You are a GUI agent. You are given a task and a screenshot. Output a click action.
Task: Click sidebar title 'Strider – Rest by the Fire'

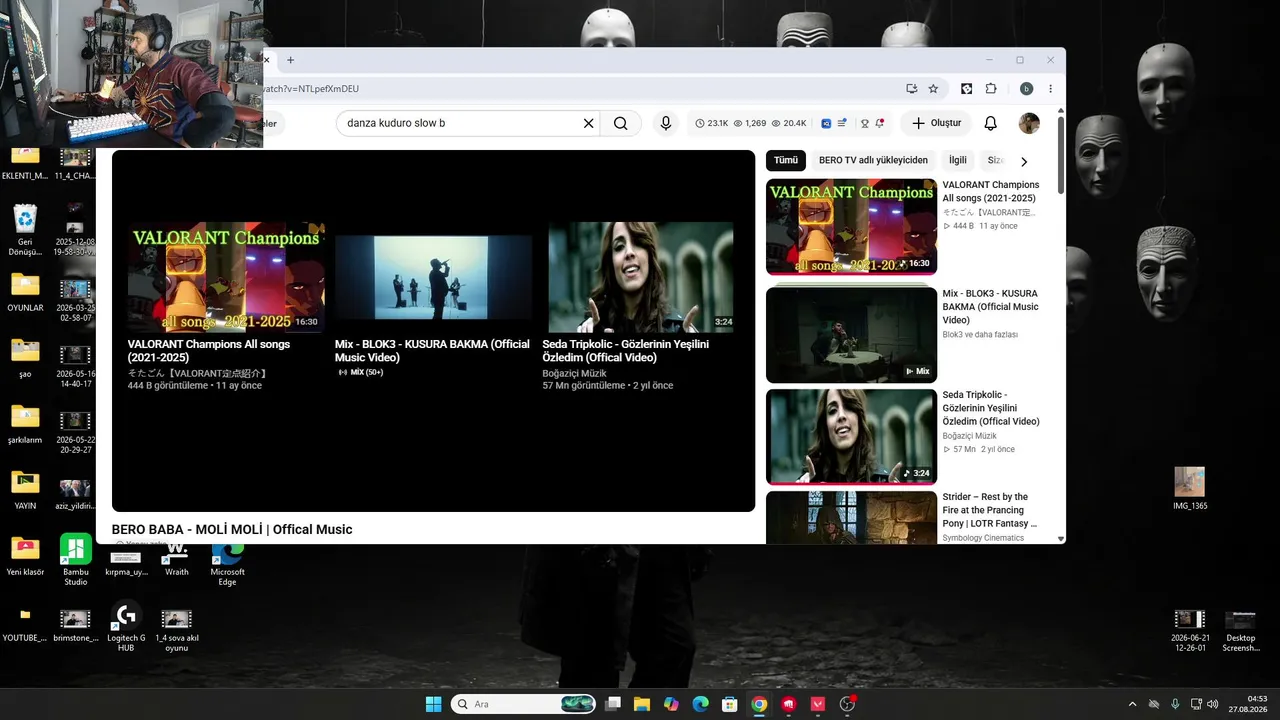coord(990,510)
